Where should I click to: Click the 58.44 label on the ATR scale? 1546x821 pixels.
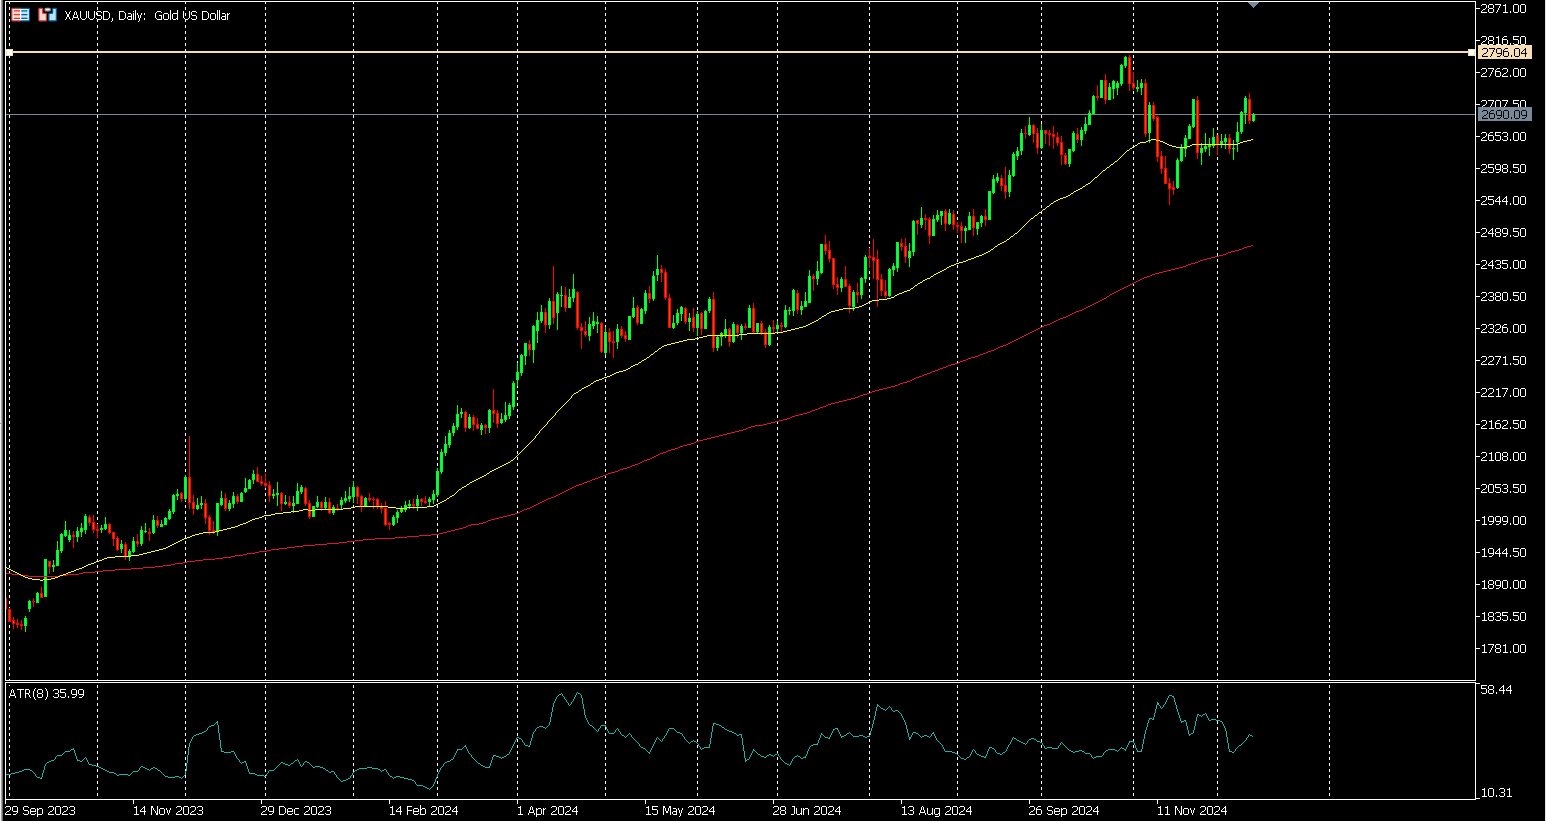[x=1497, y=688]
